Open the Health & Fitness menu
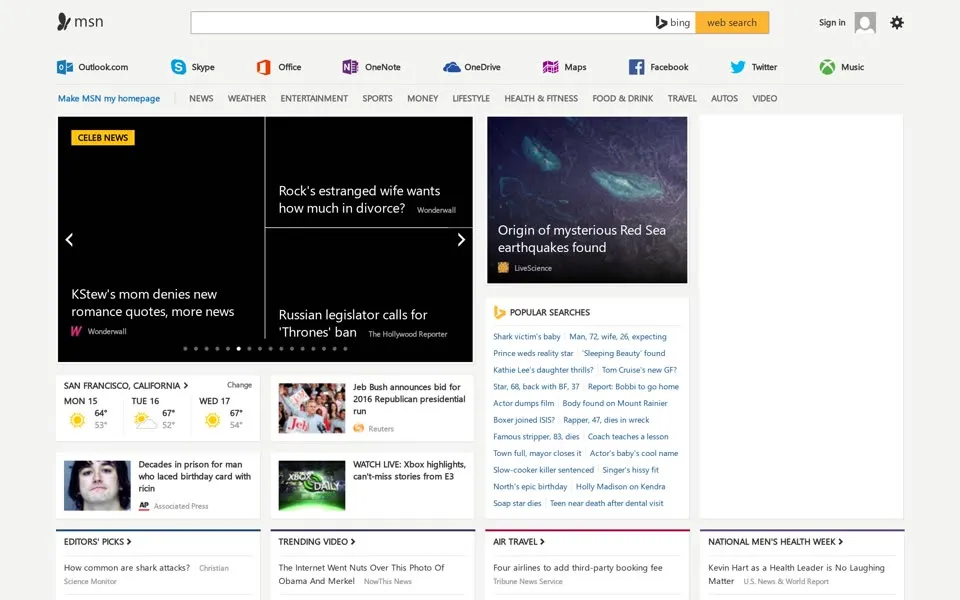The image size is (960, 600). point(541,98)
